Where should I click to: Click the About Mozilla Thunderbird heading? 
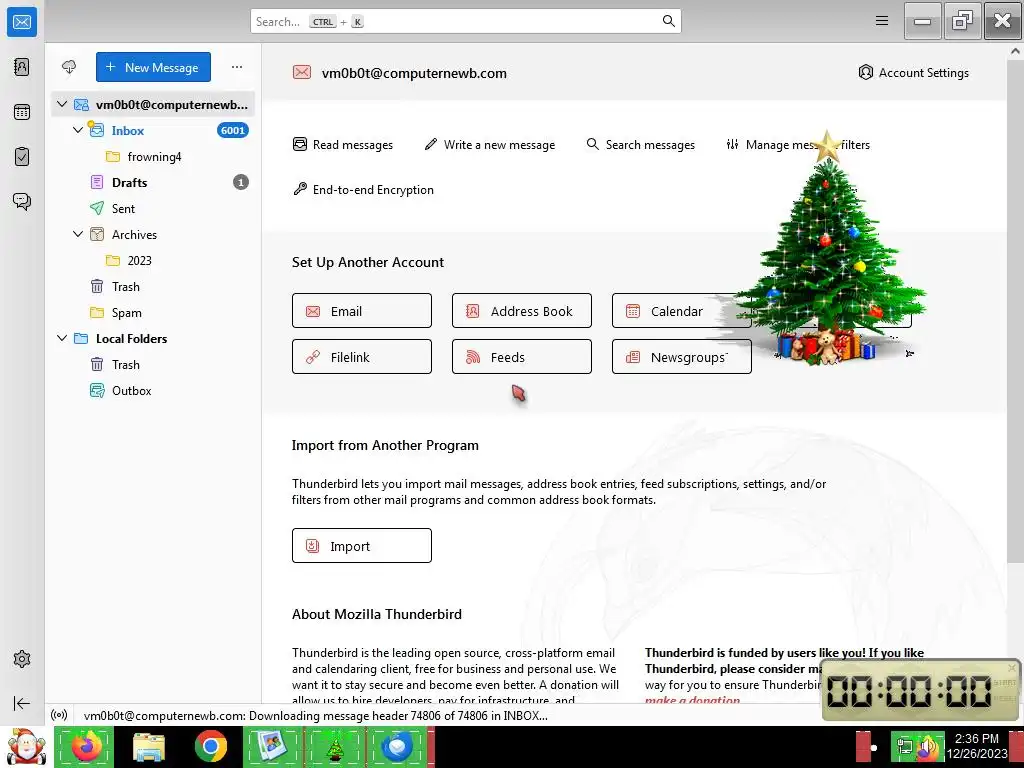377,614
